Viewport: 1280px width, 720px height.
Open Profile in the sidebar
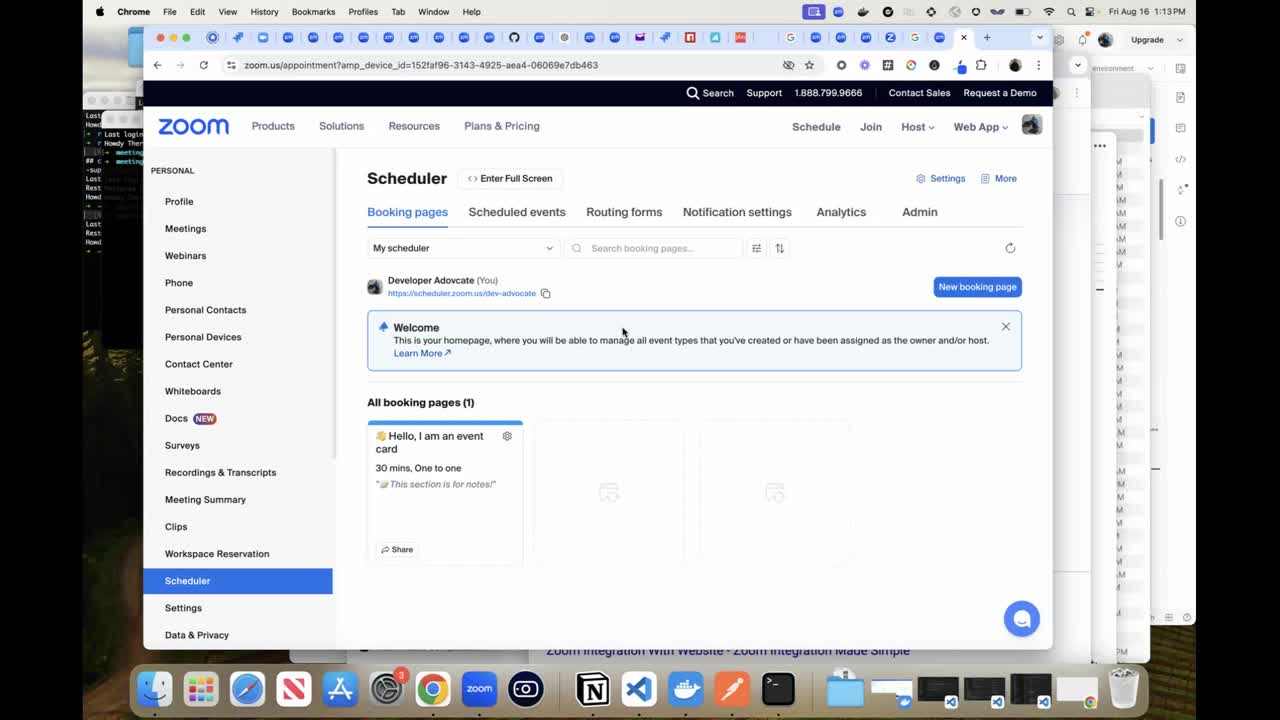pyautogui.click(x=179, y=202)
